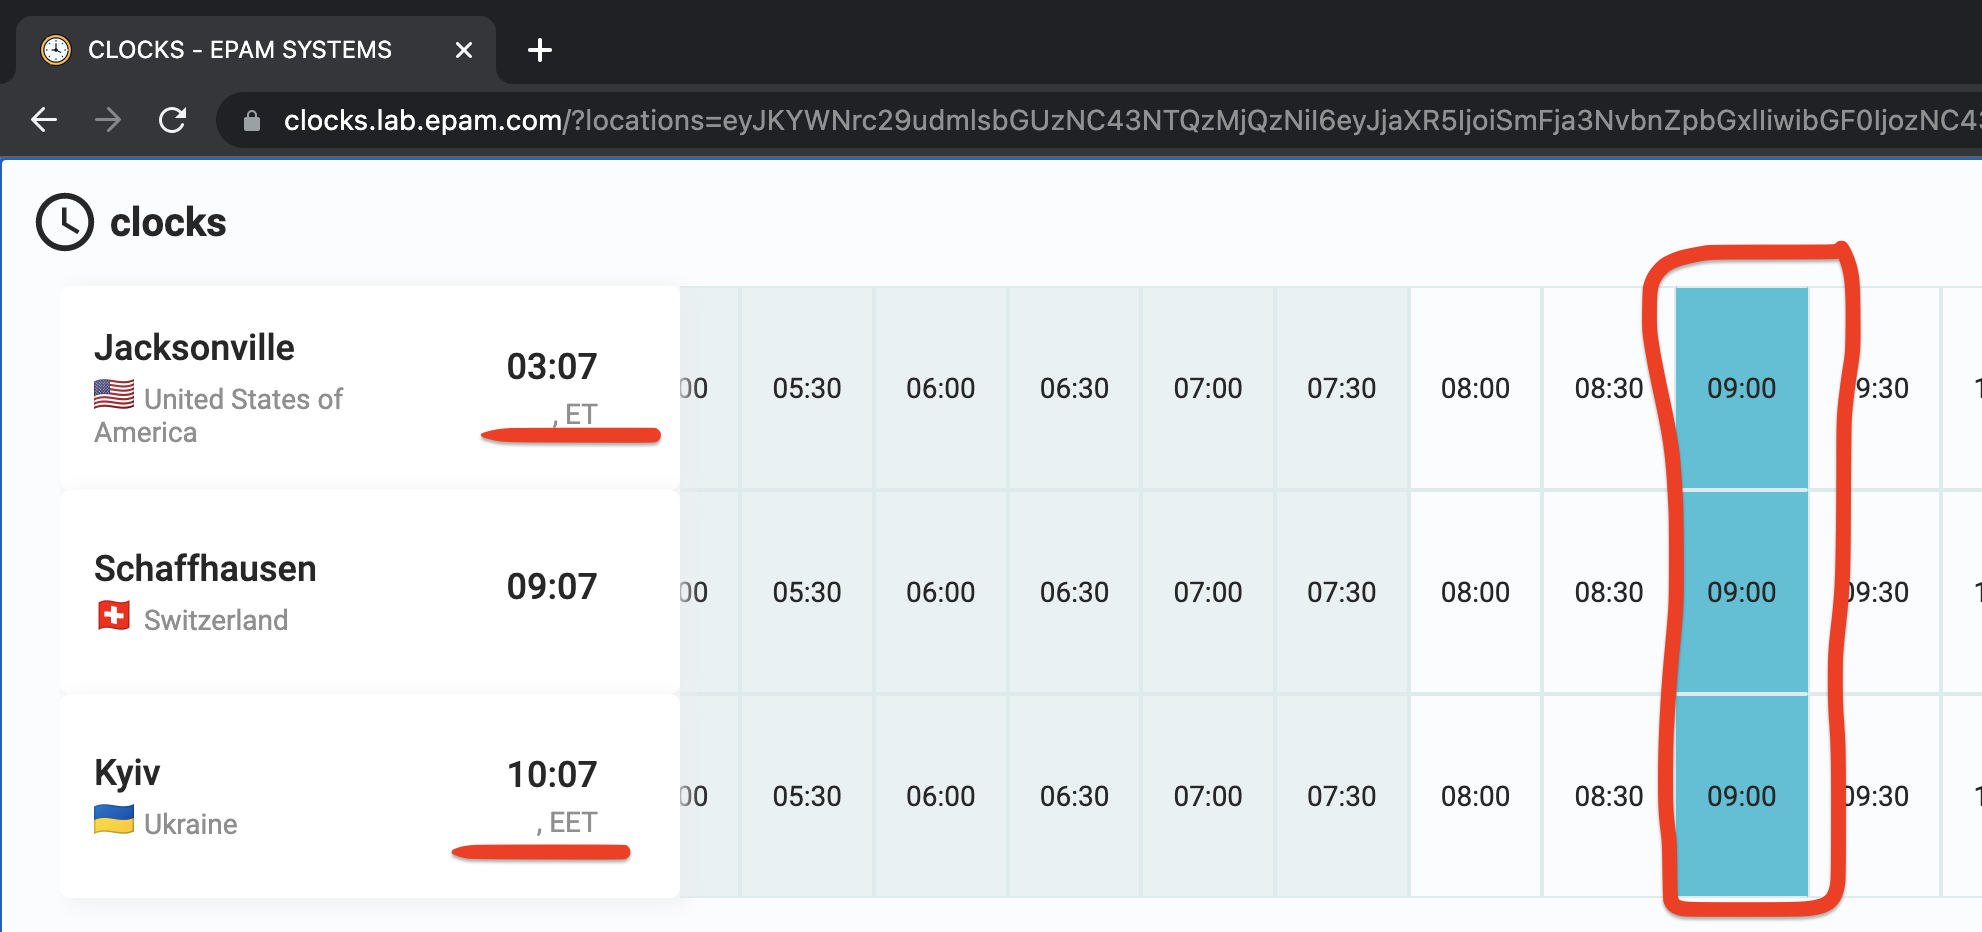Click the clocks logo icon
Viewport: 1982px width, 932px height.
(x=63, y=221)
